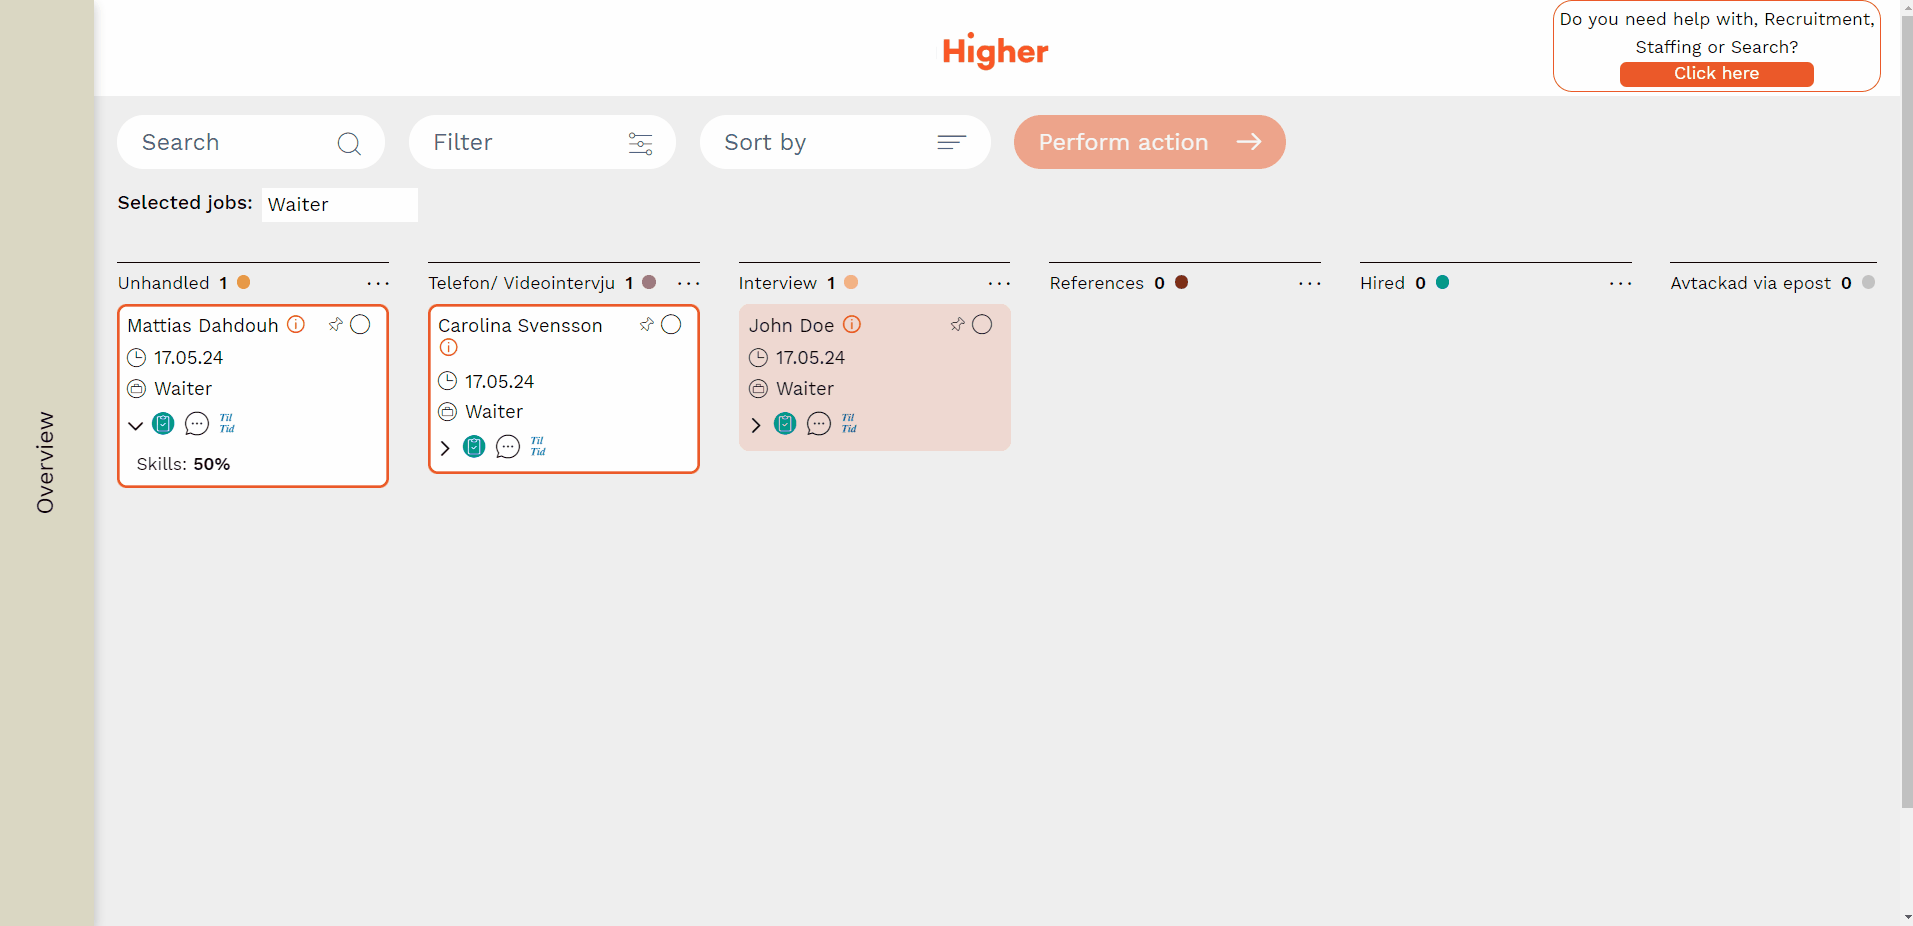Select John Doe using the round checkbox
The width and height of the screenshot is (1913, 926).
(983, 324)
